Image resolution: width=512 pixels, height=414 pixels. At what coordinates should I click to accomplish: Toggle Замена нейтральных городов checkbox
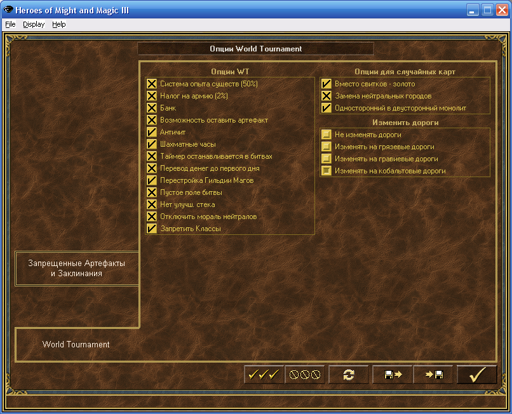pos(326,96)
